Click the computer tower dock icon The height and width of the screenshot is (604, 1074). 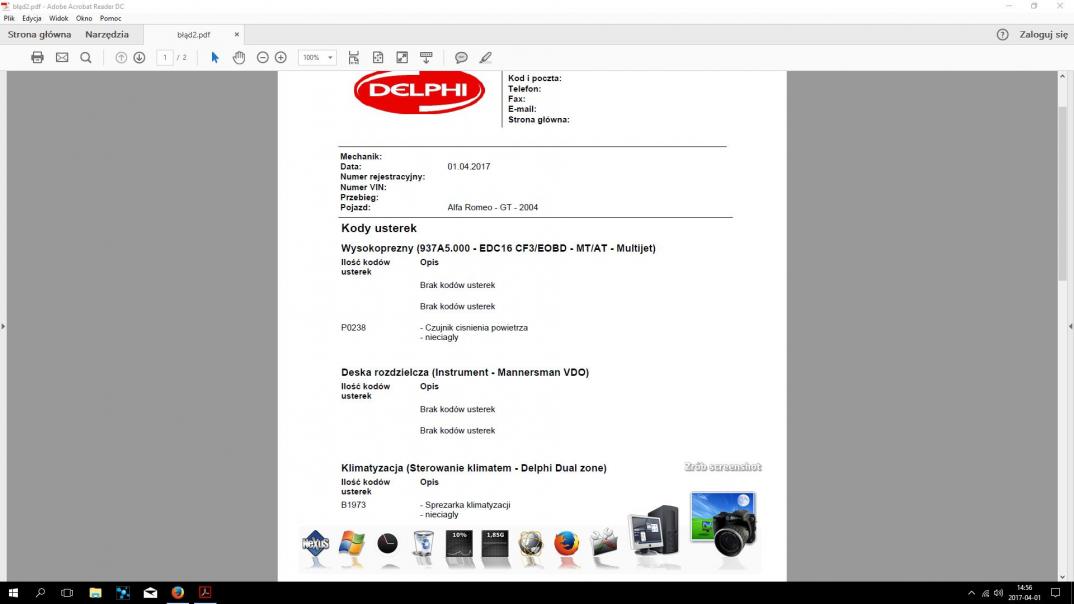pyautogui.click(x=653, y=530)
